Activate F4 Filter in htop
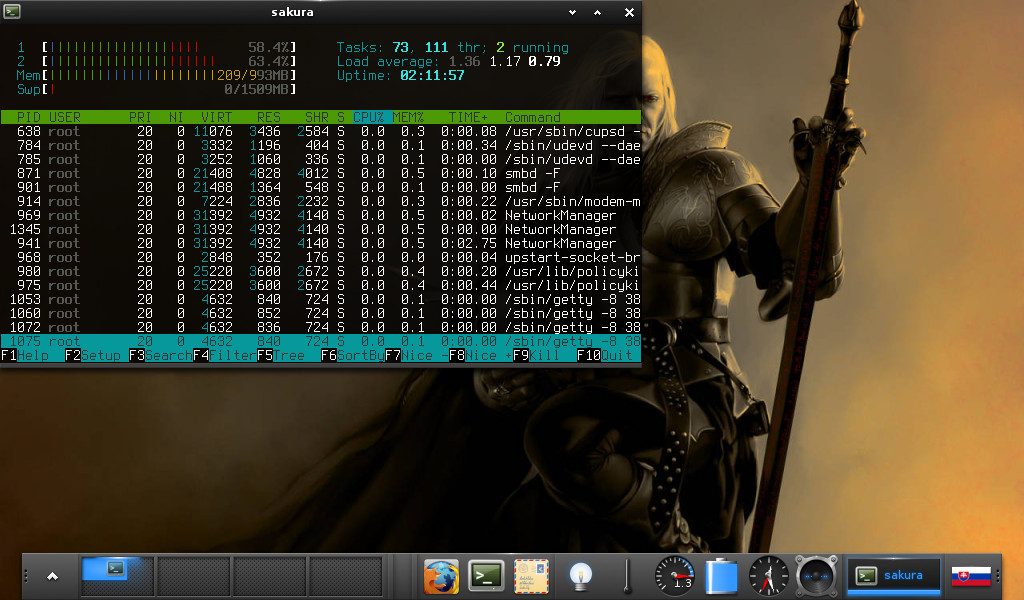Viewport: 1024px width, 600px height. pos(225,355)
